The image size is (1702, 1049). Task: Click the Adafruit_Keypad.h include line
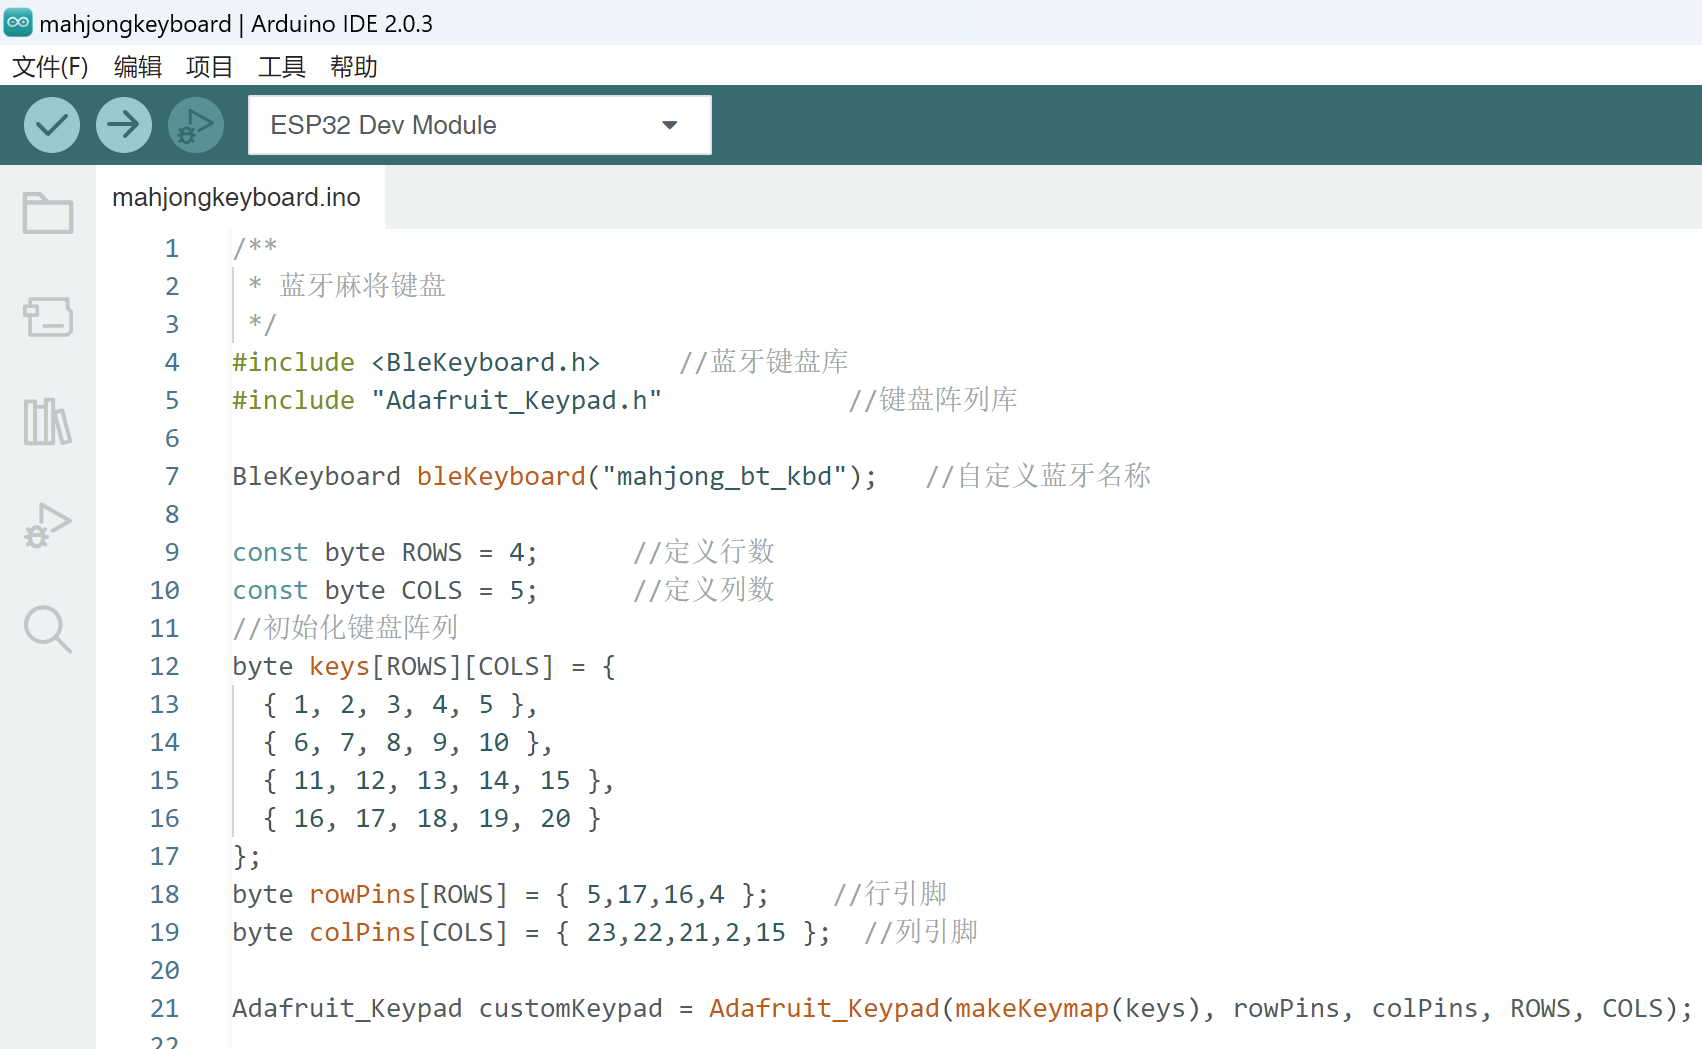pyautogui.click(x=447, y=401)
